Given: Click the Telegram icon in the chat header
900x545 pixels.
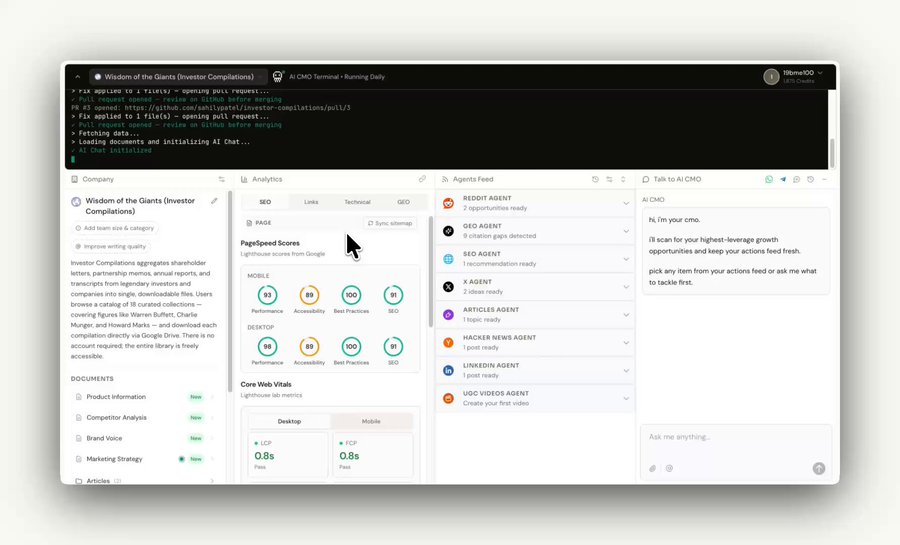Looking at the screenshot, I should click(783, 180).
